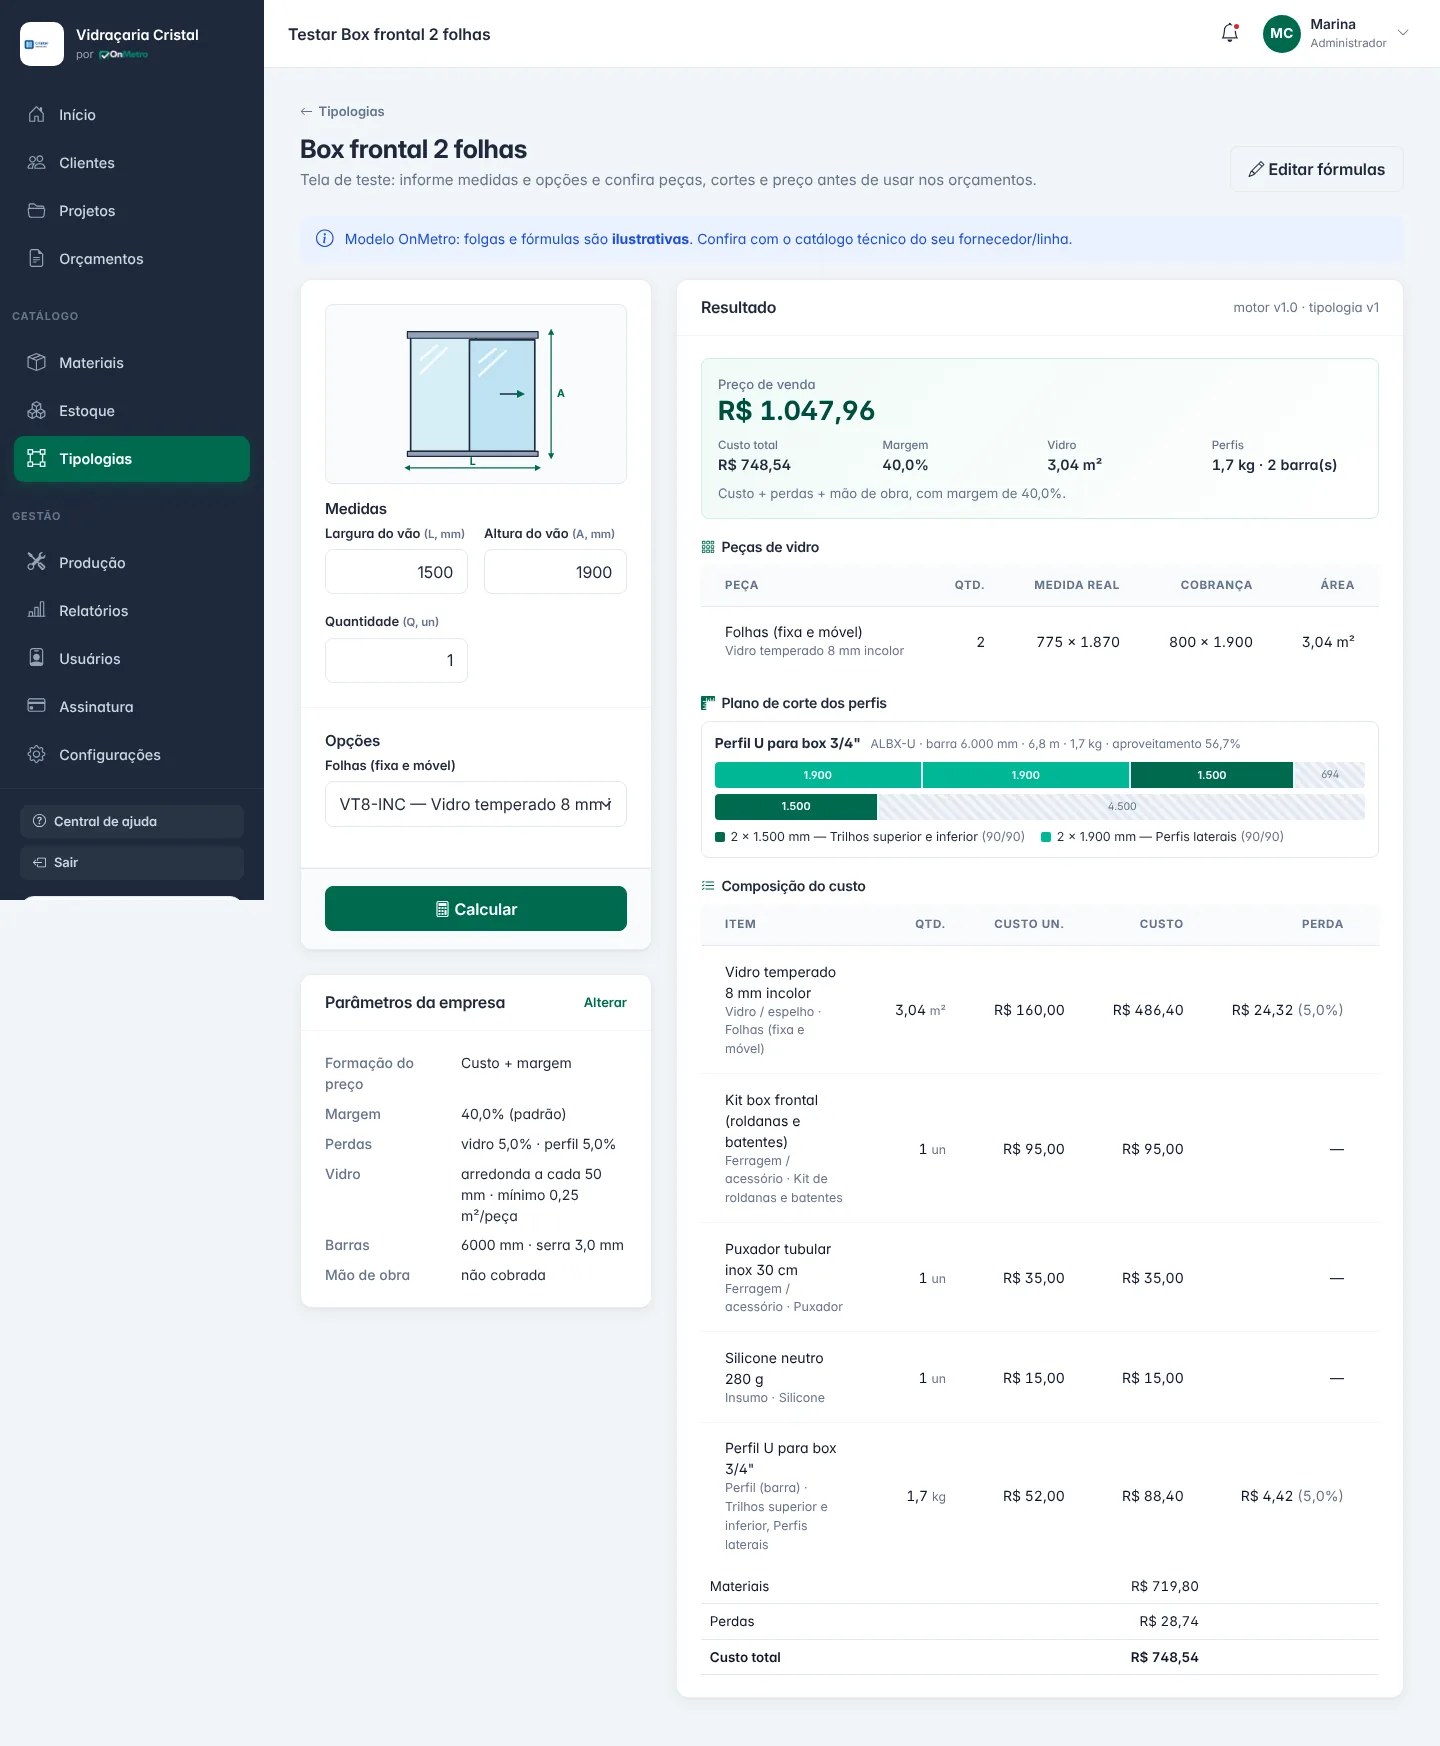1440x1746 pixels.
Task: Go to Início in sidebar
Action: pyautogui.click(x=132, y=115)
